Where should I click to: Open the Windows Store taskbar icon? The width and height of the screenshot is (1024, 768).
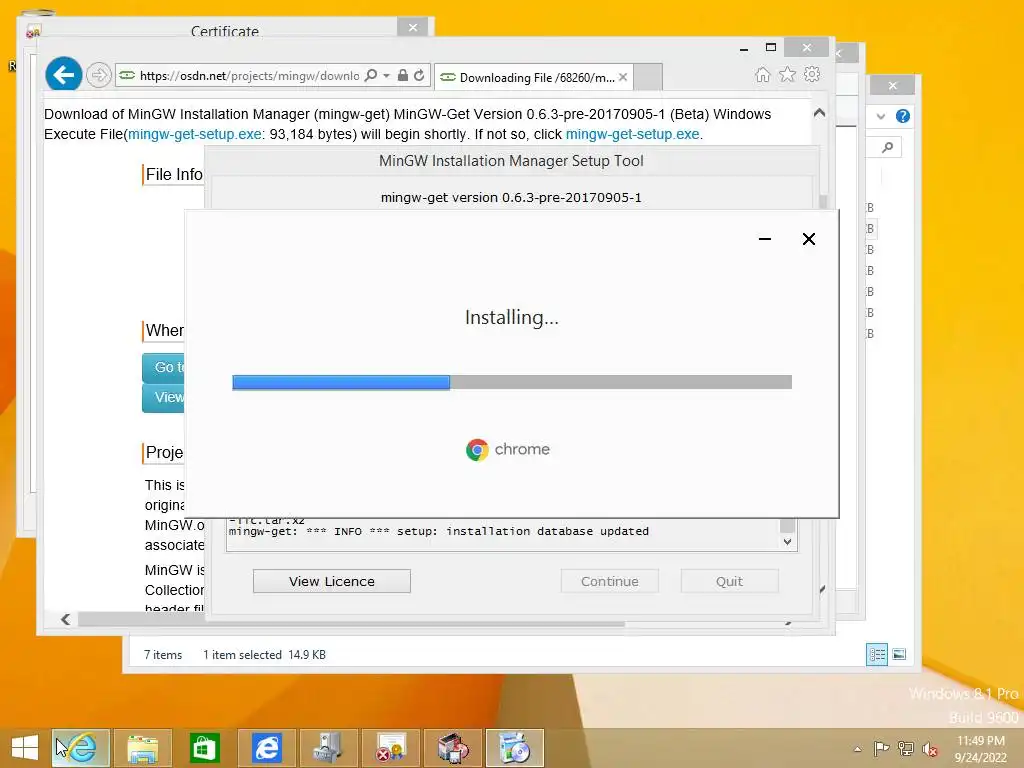[x=204, y=748]
